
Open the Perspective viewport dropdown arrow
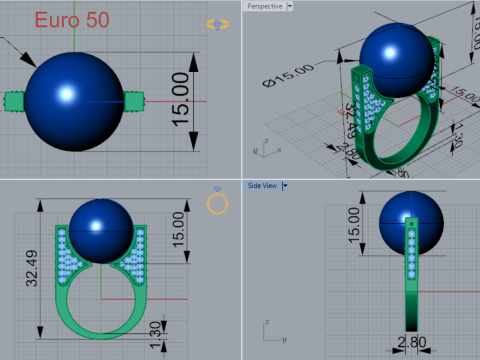289,6
